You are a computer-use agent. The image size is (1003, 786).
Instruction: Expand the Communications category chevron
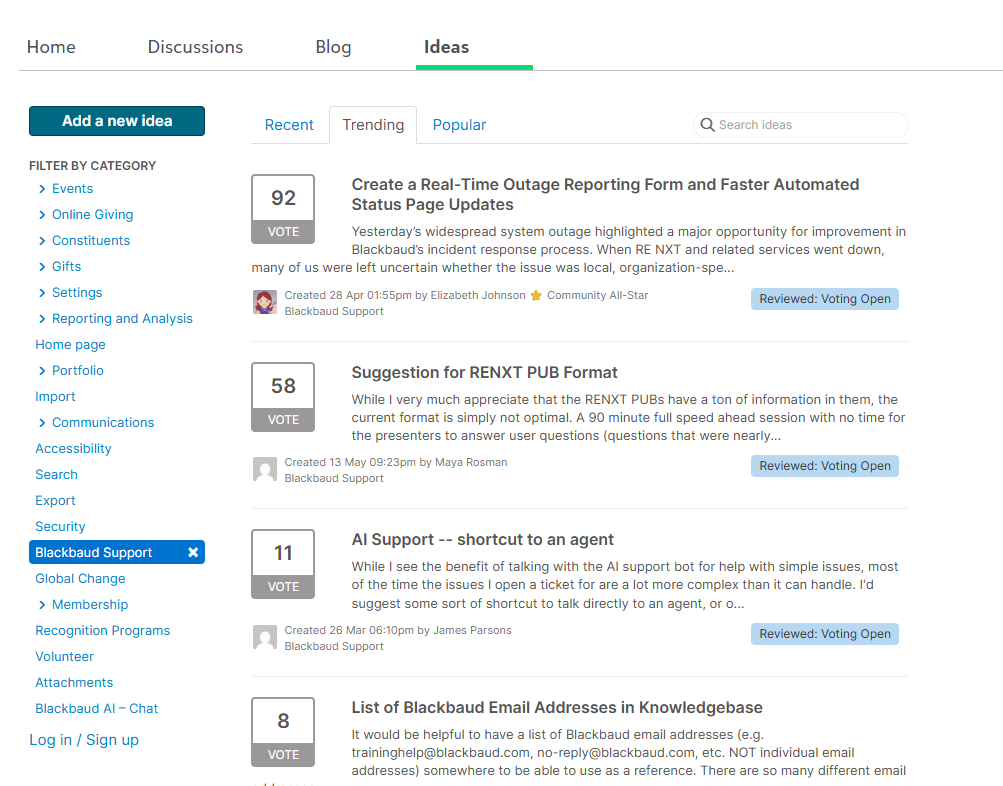pyautogui.click(x=42, y=423)
